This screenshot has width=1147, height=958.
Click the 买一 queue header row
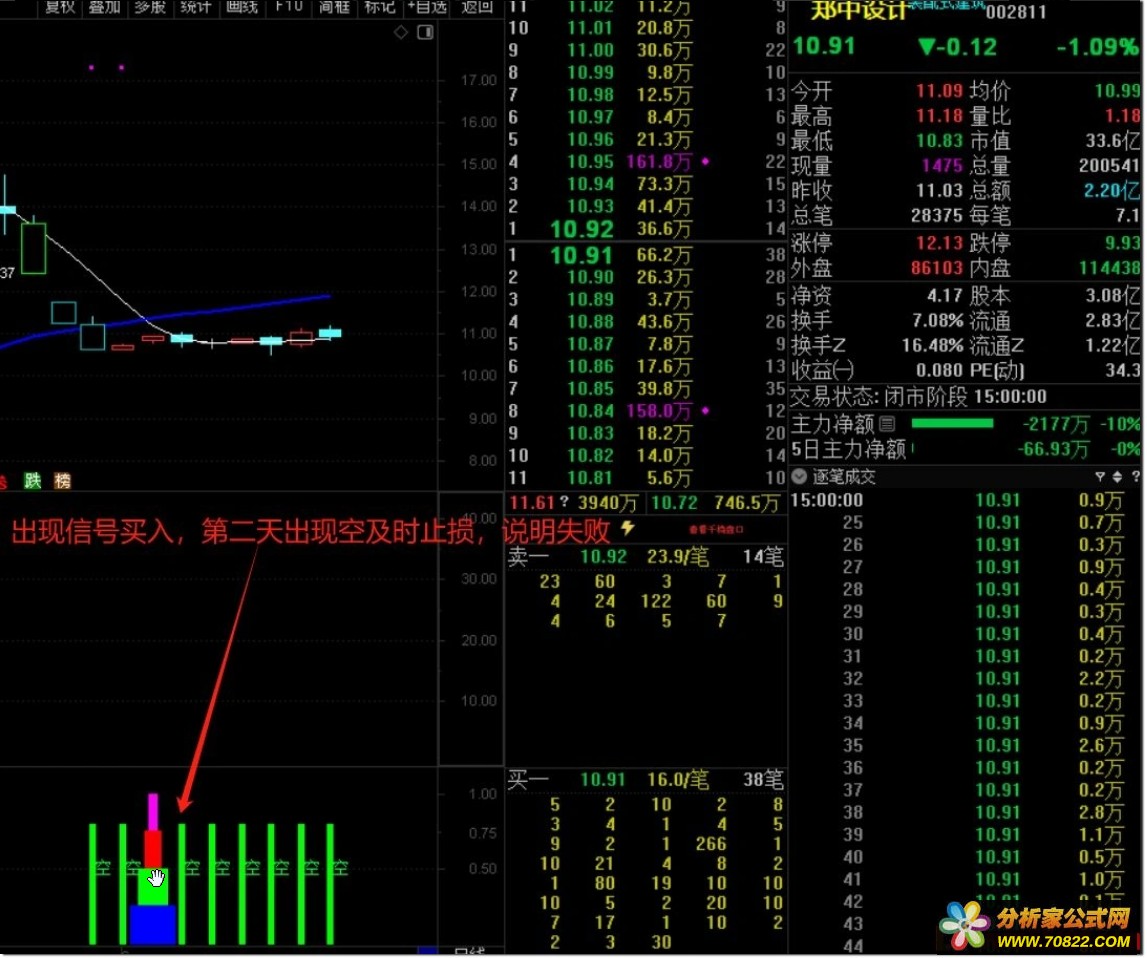pos(646,780)
